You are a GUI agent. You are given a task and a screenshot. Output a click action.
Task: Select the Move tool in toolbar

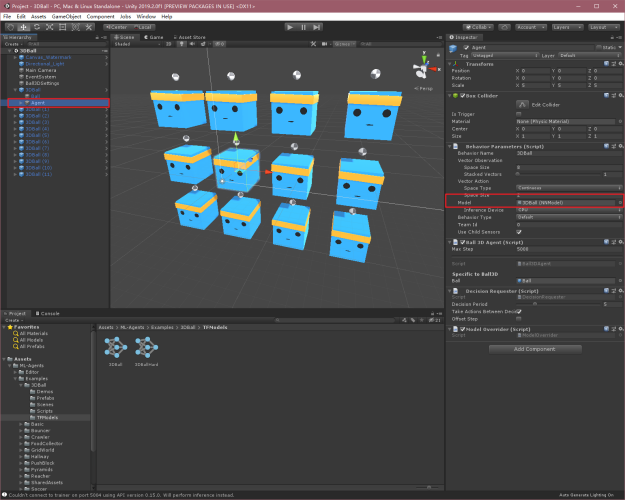(x=24, y=27)
